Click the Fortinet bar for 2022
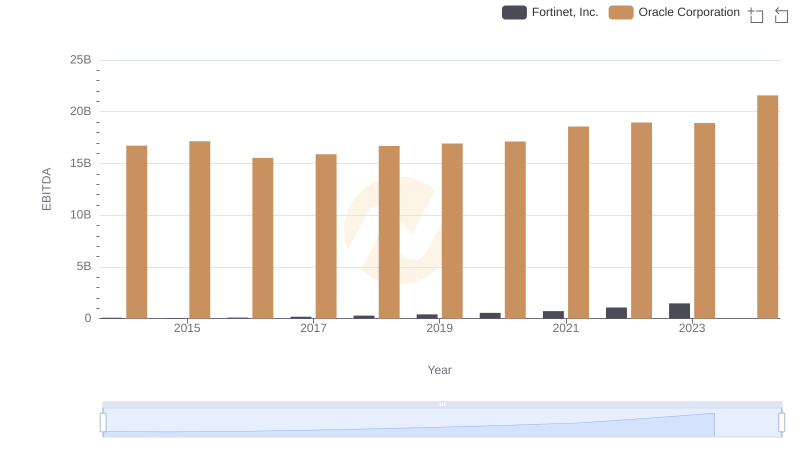Screen dimensions: 800x461 (x=616, y=313)
